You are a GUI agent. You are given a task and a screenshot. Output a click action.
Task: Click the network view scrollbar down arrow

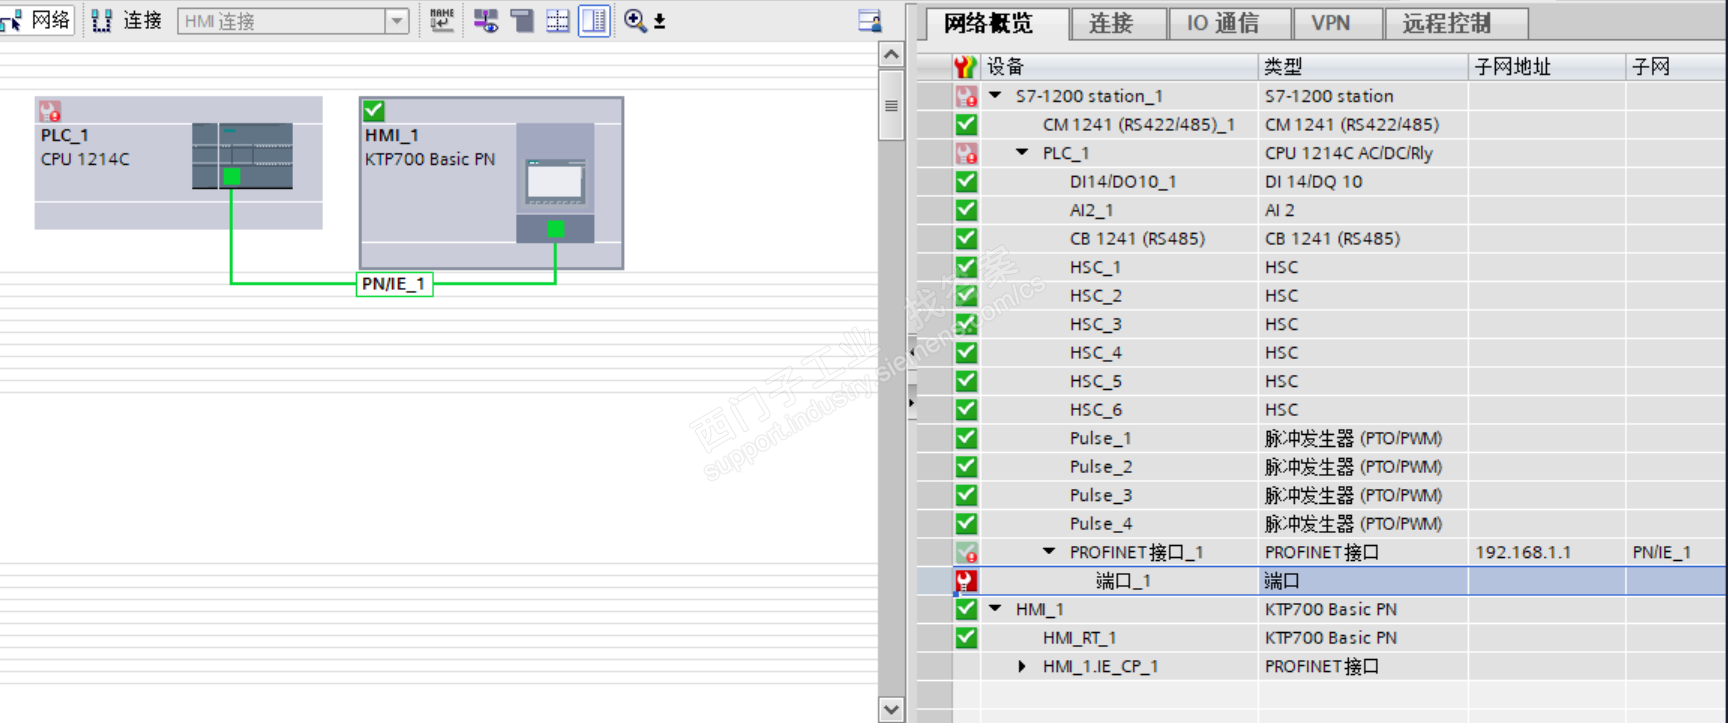point(891,709)
